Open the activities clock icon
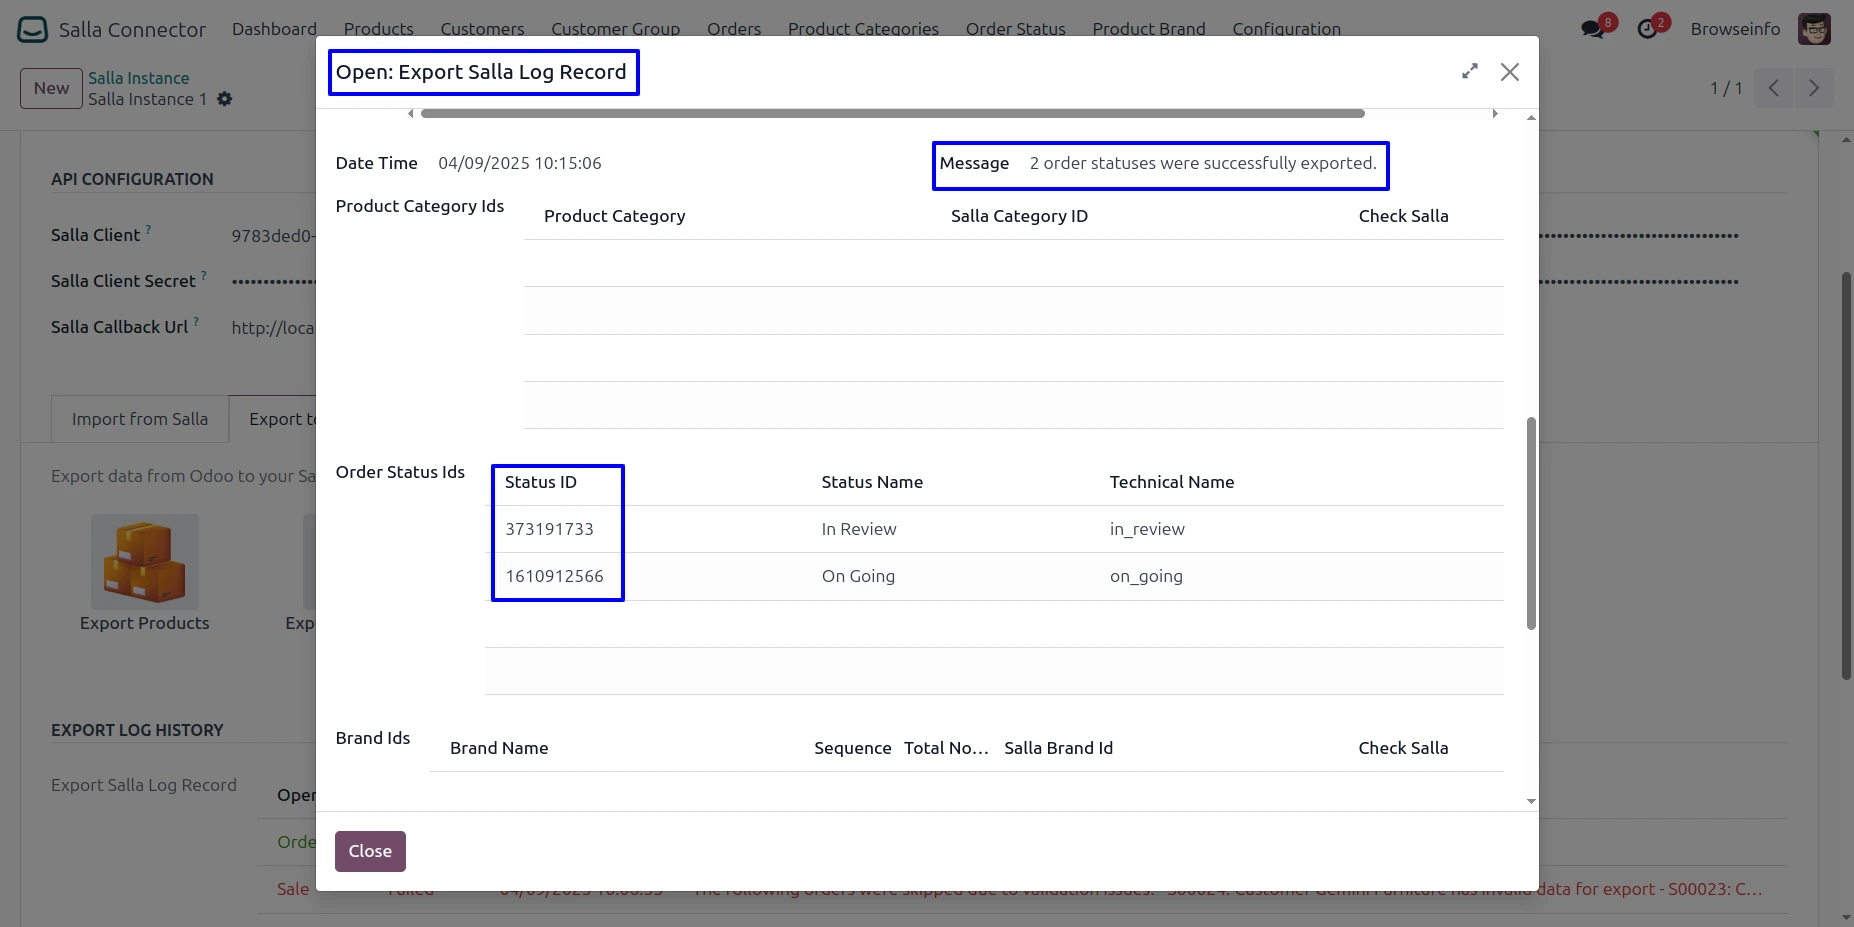 (1647, 29)
